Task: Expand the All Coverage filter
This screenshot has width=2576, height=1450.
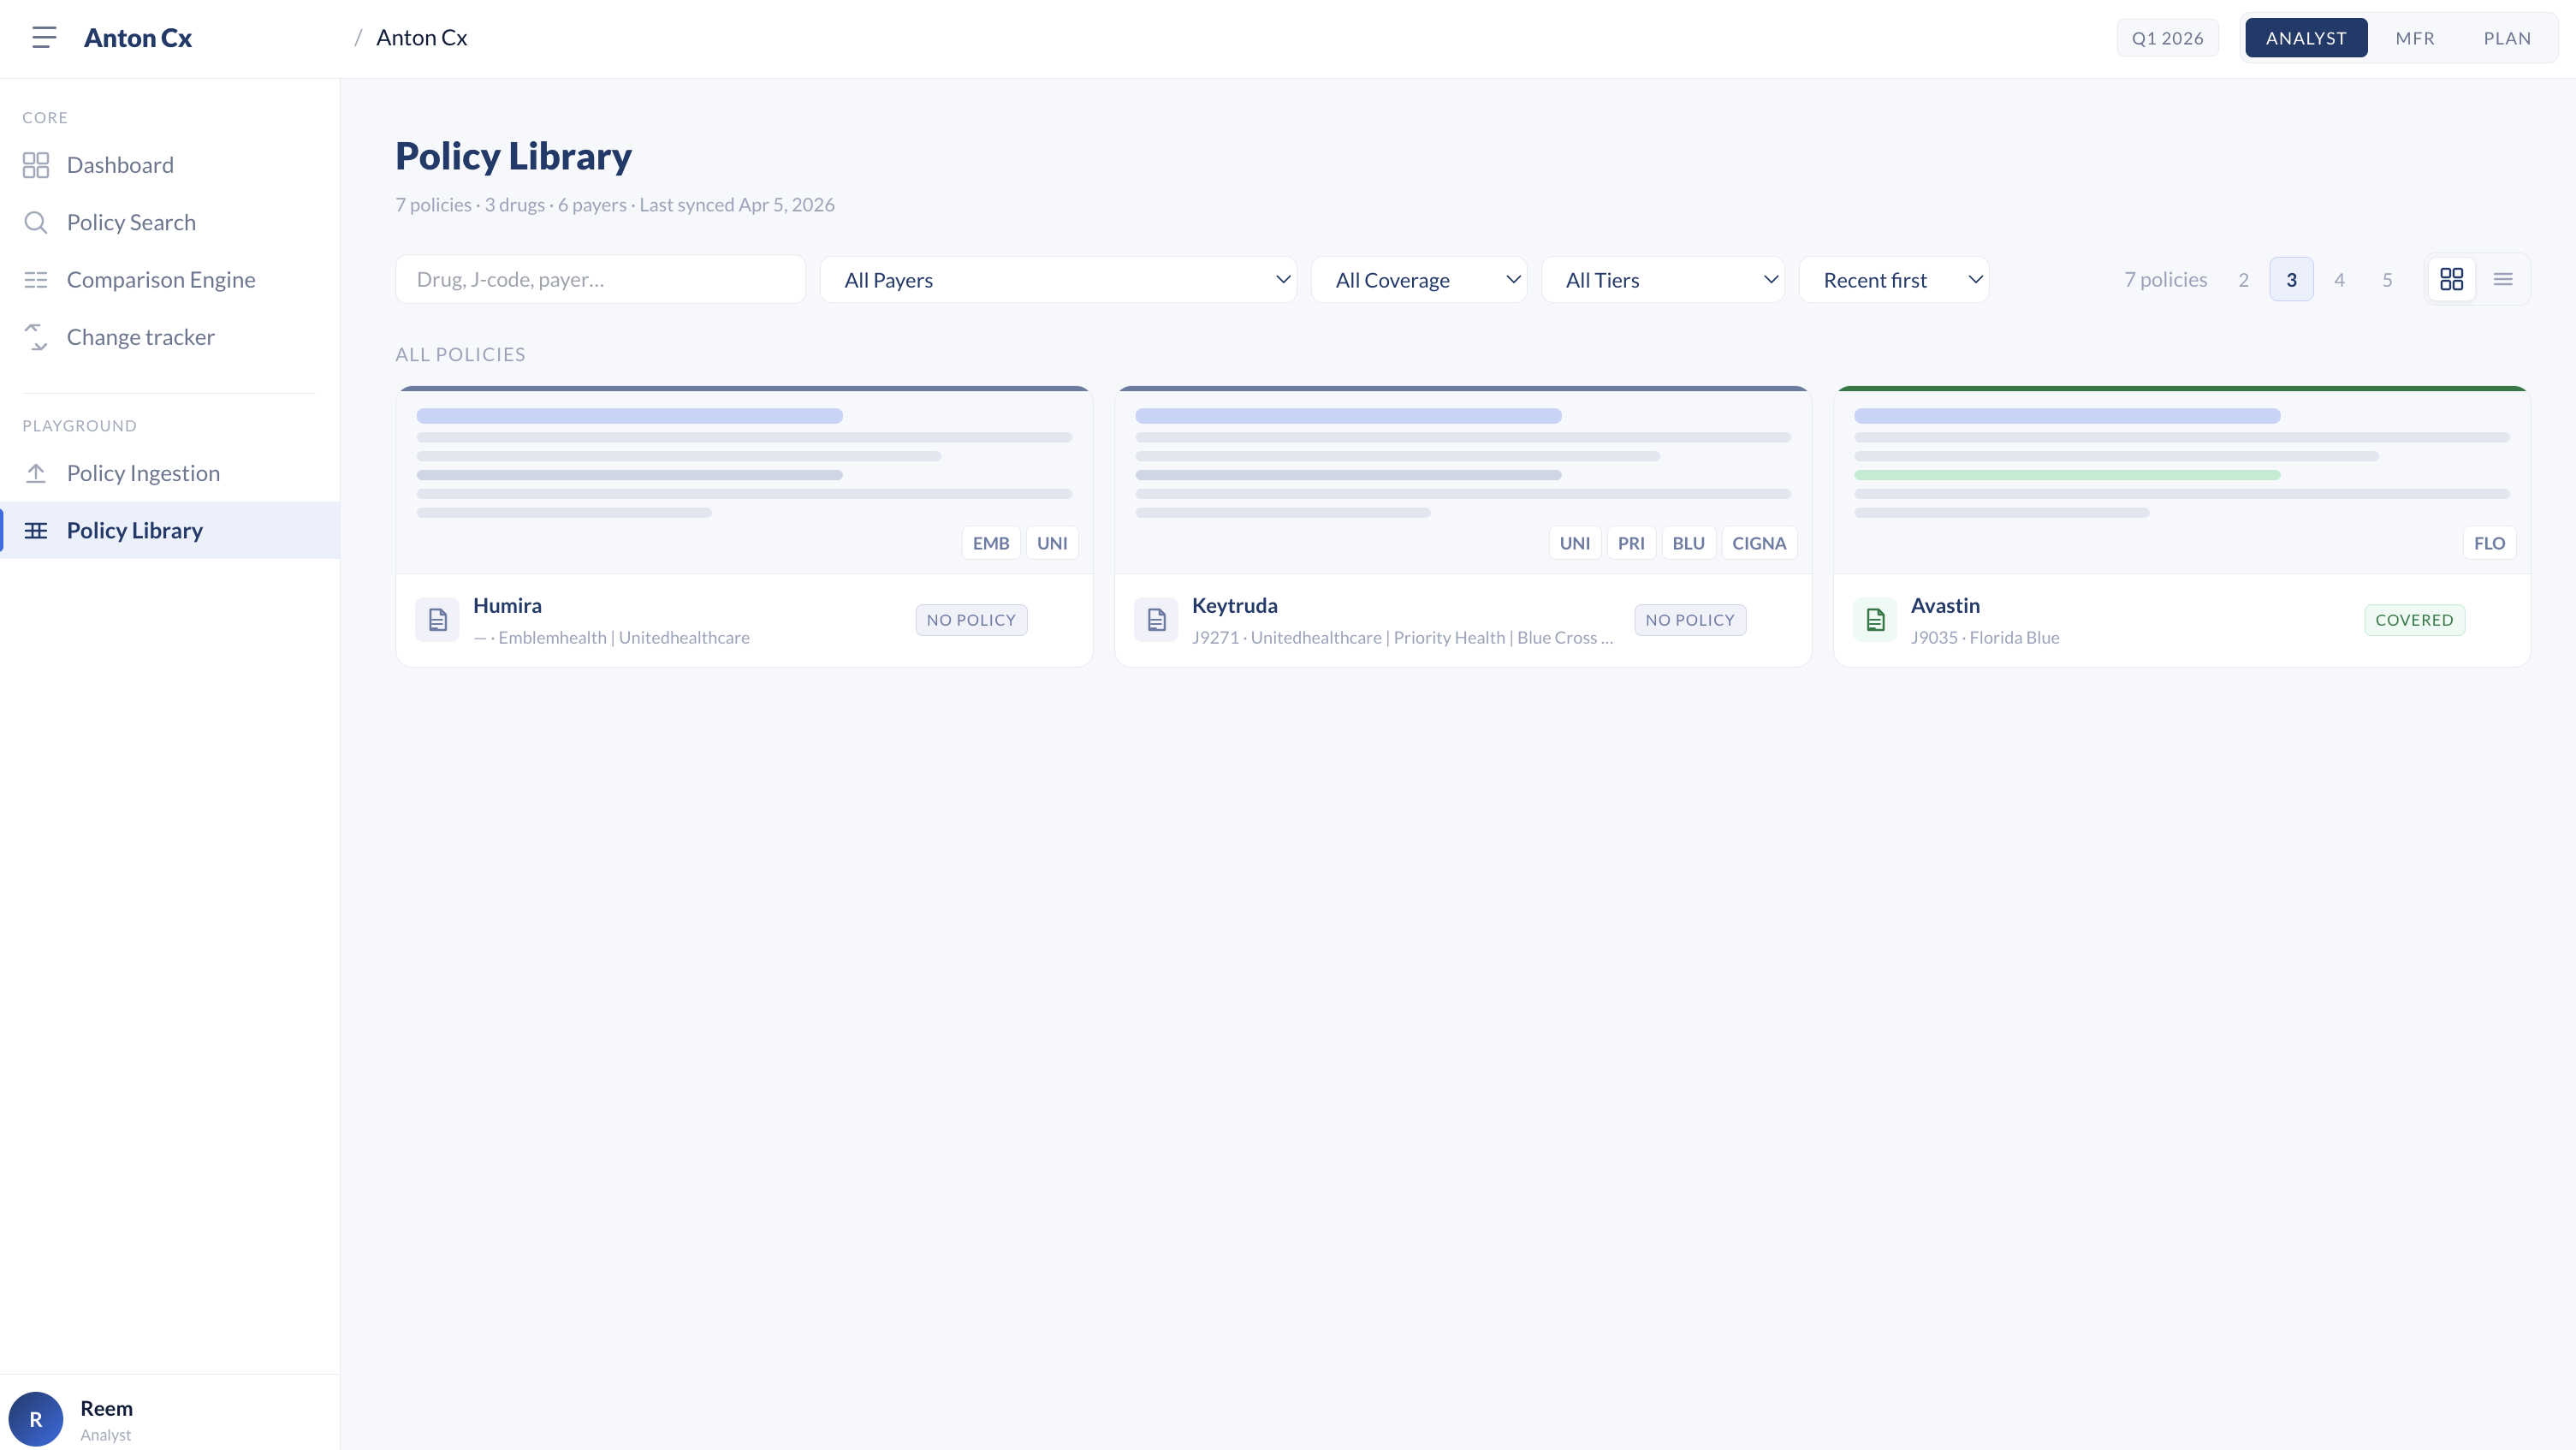Action: pos(1418,280)
